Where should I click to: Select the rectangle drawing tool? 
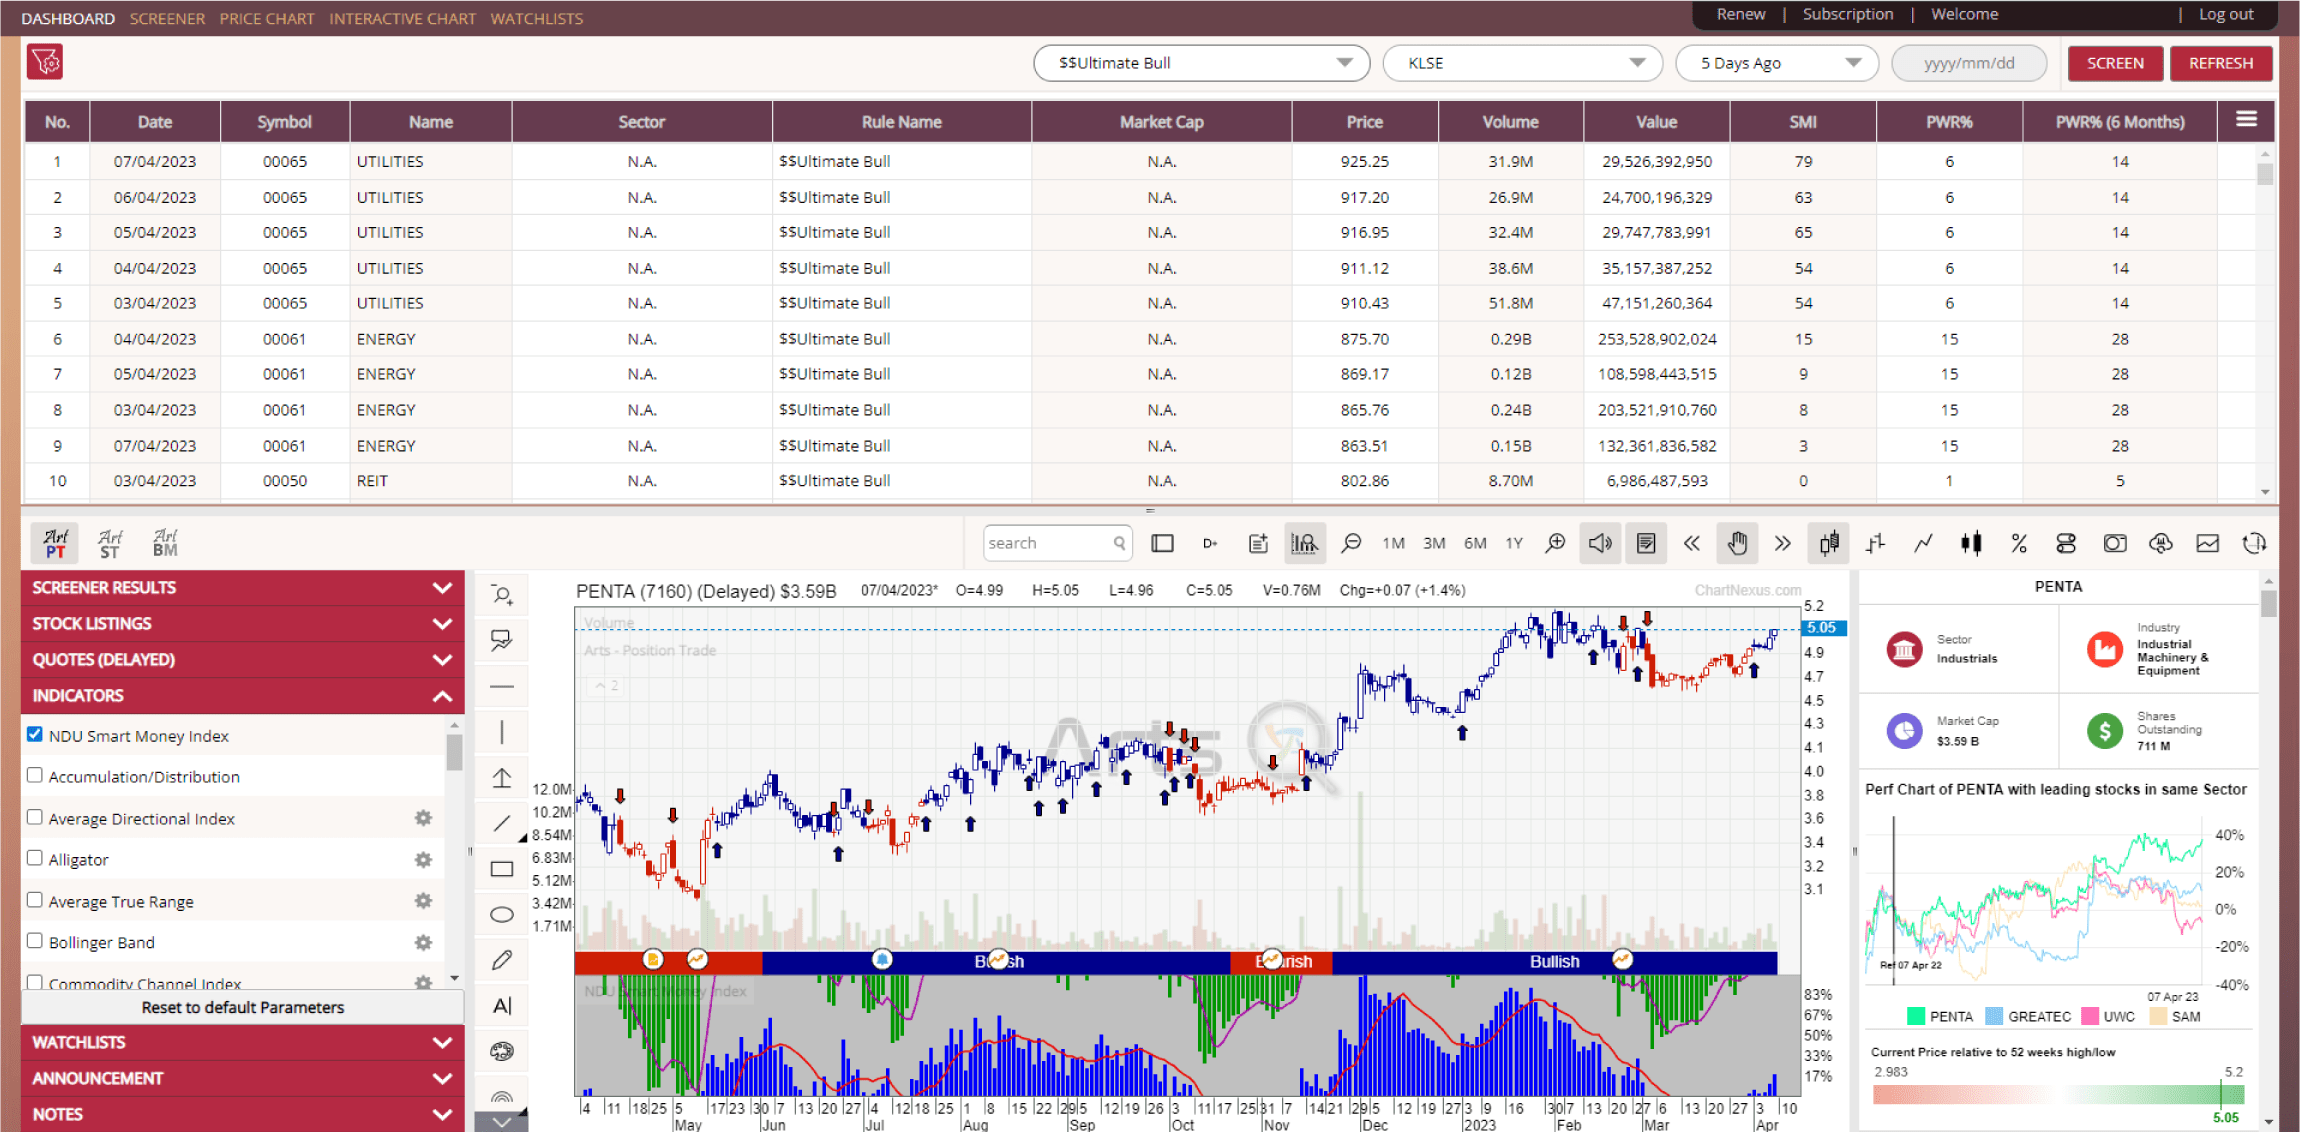coord(502,869)
